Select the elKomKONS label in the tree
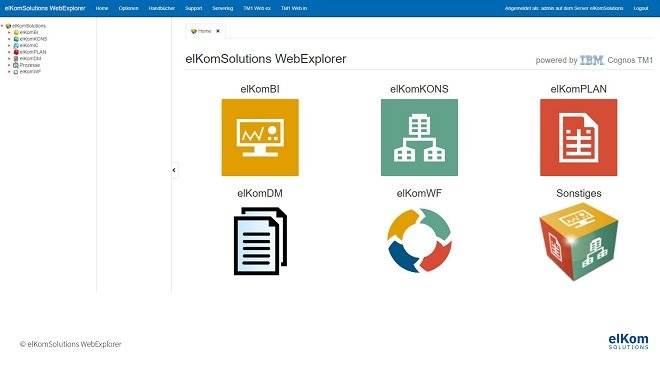Image resolution: width=660 pixels, height=371 pixels. tap(34, 39)
